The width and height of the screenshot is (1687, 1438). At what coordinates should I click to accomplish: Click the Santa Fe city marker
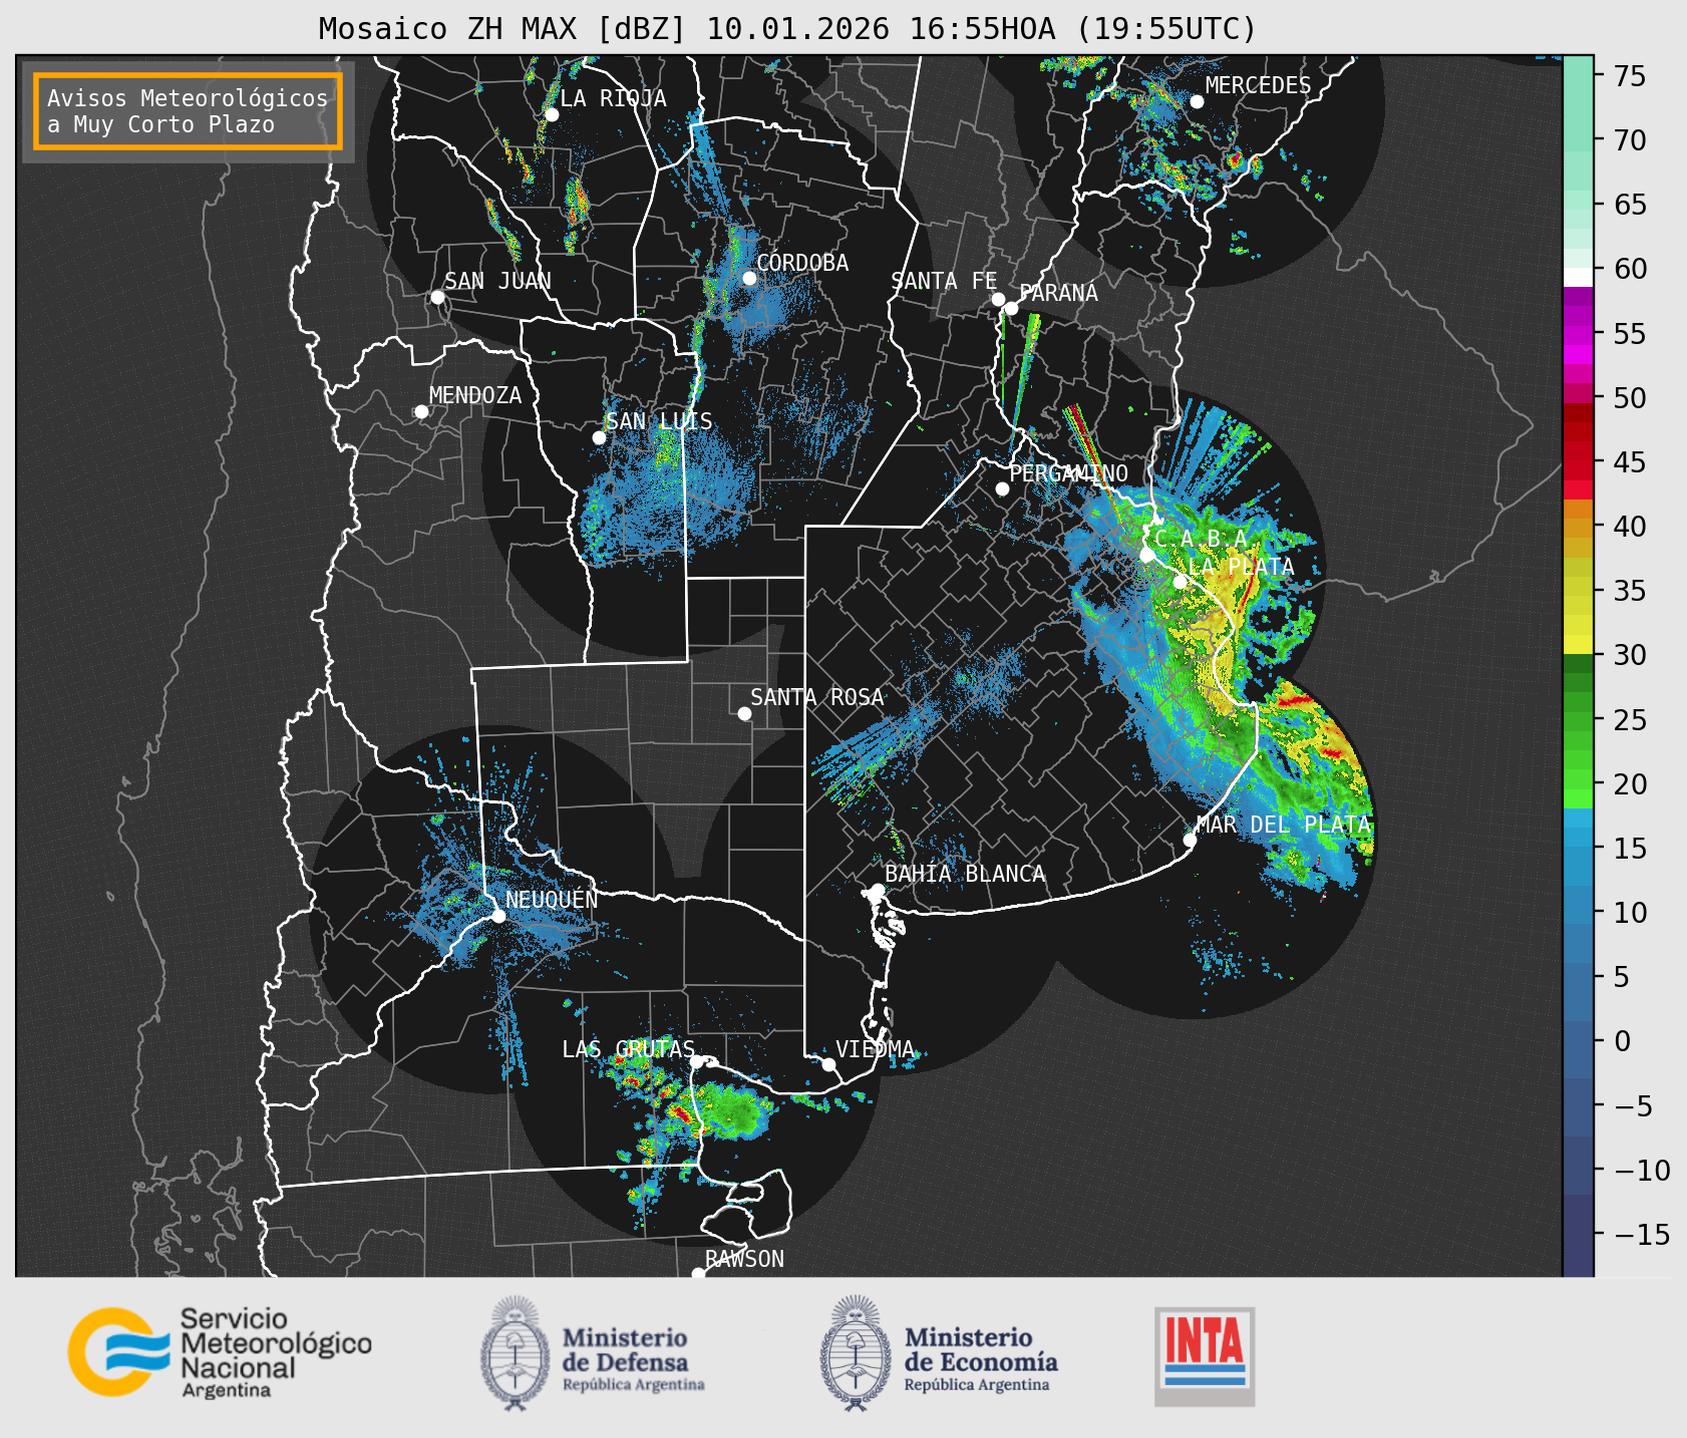pyautogui.click(x=998, y=299)
